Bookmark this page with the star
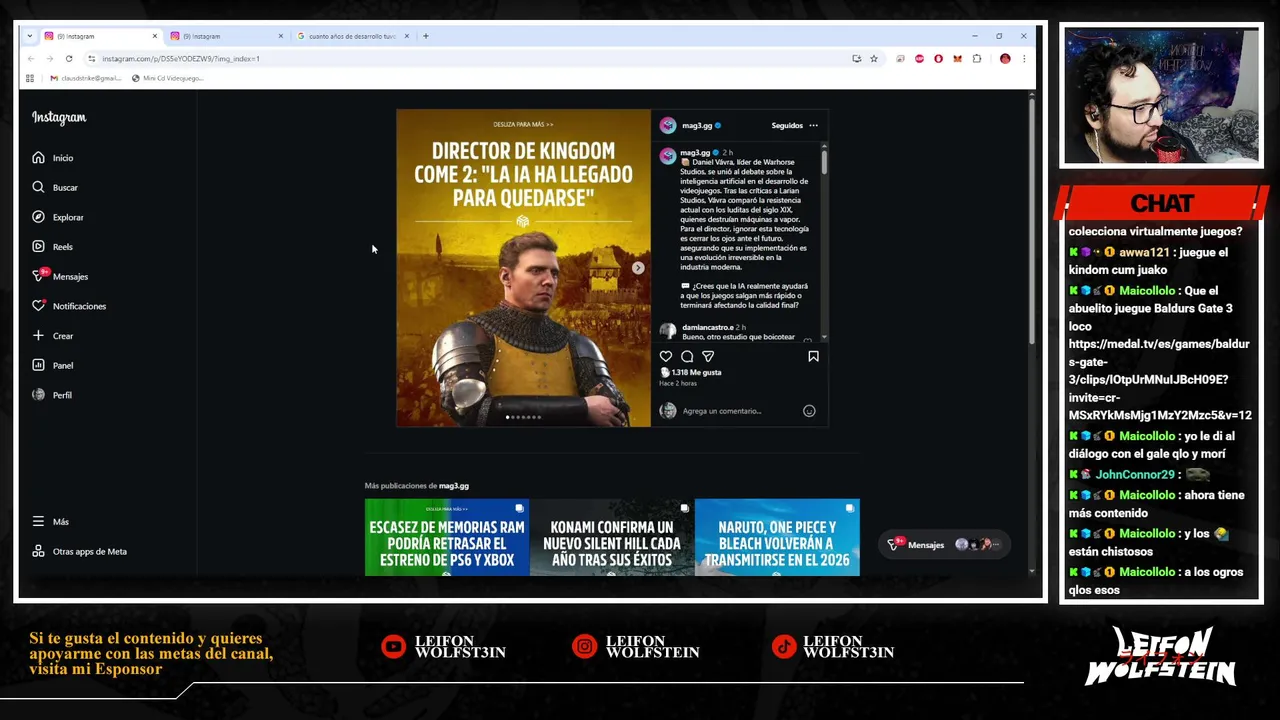 874,59
